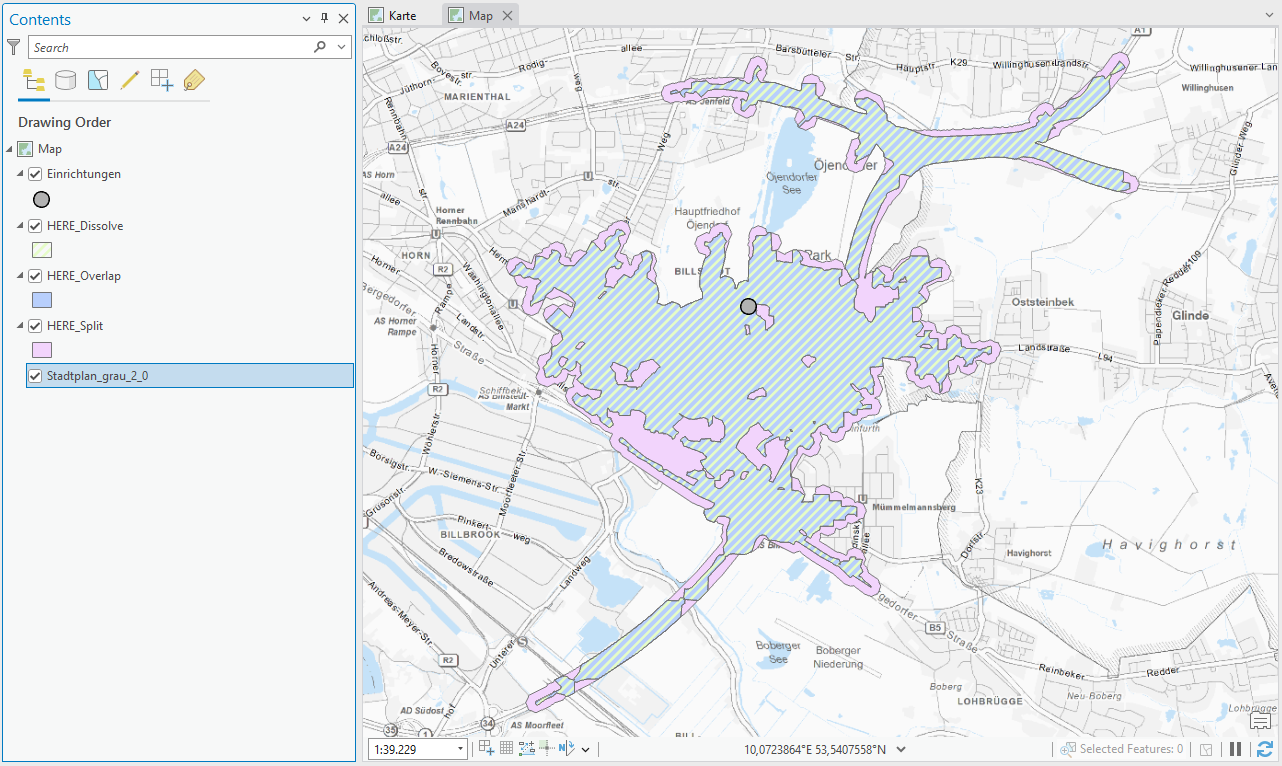Image resolution: width=1282 pixels, height=766 pixels.
Task: Click the snapping icon in the status bar
Action: (486, 748)
